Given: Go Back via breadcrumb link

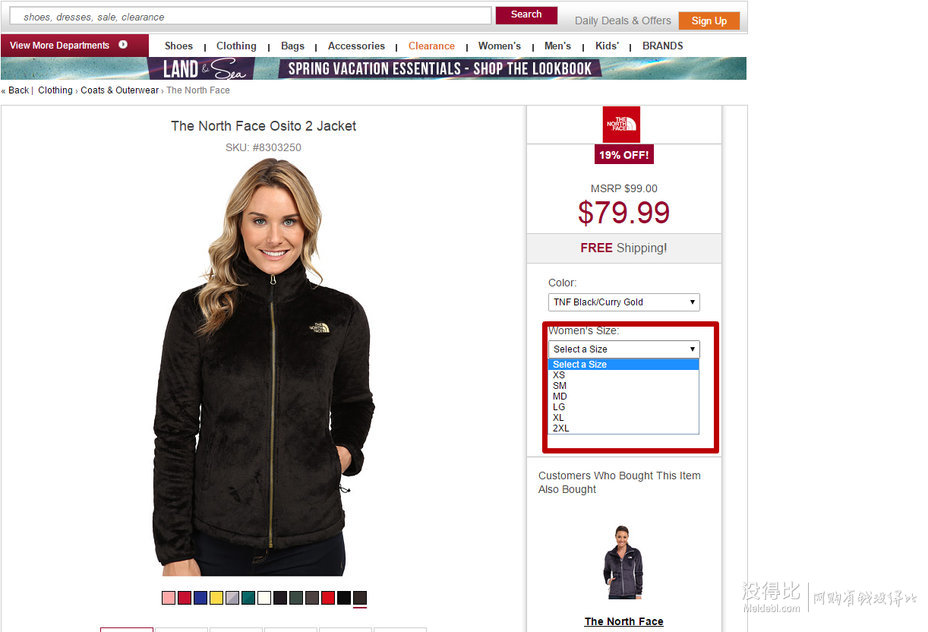Looking at the screenshot, I should (18, 90).
